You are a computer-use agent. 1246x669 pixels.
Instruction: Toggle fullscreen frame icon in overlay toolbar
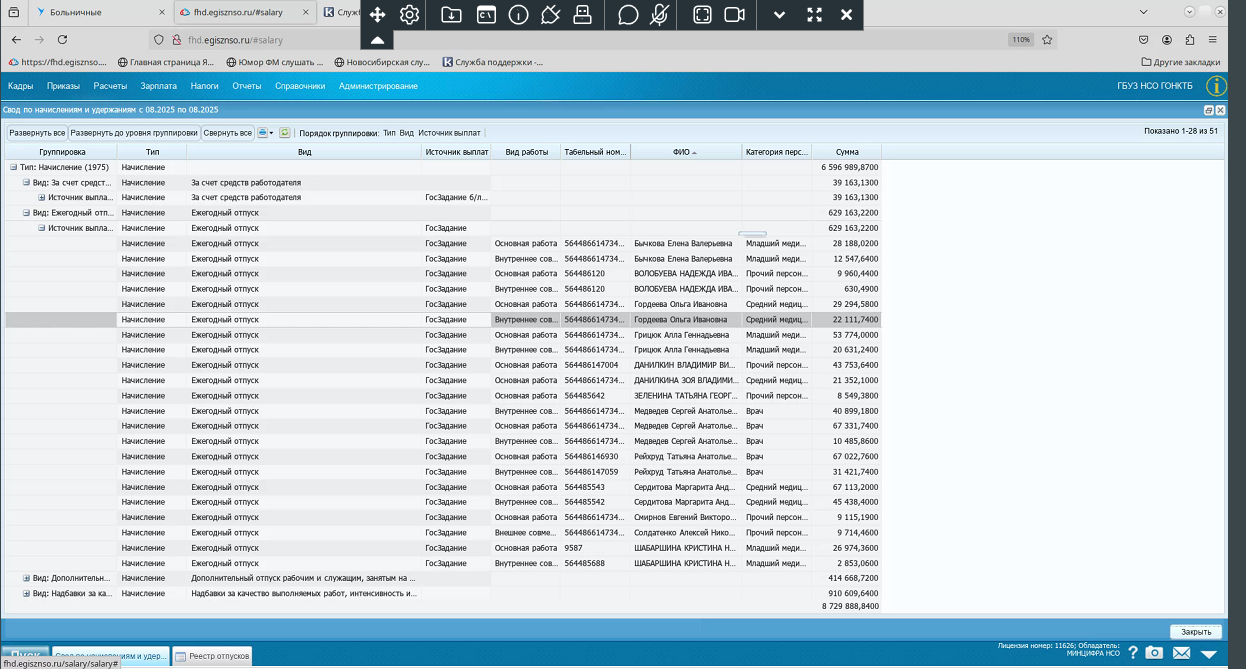703,15
